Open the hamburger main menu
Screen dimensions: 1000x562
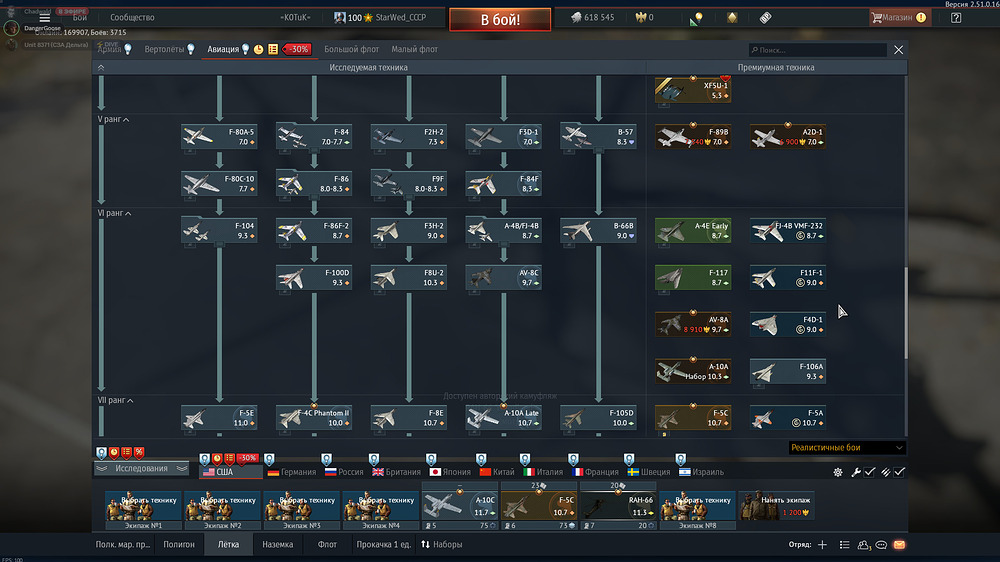[44, 18]
